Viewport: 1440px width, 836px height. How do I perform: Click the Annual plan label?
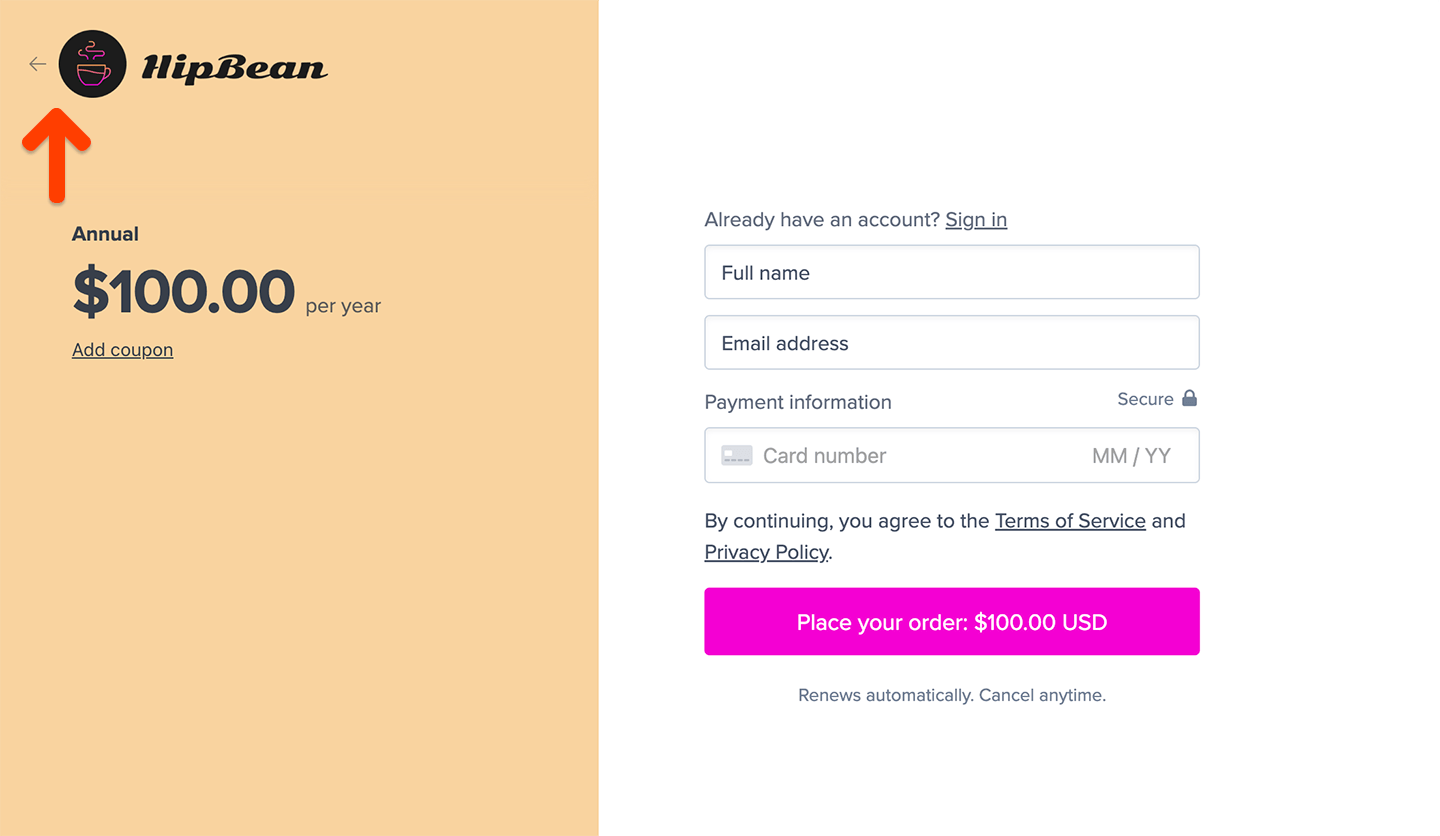(x=105, y=234)
